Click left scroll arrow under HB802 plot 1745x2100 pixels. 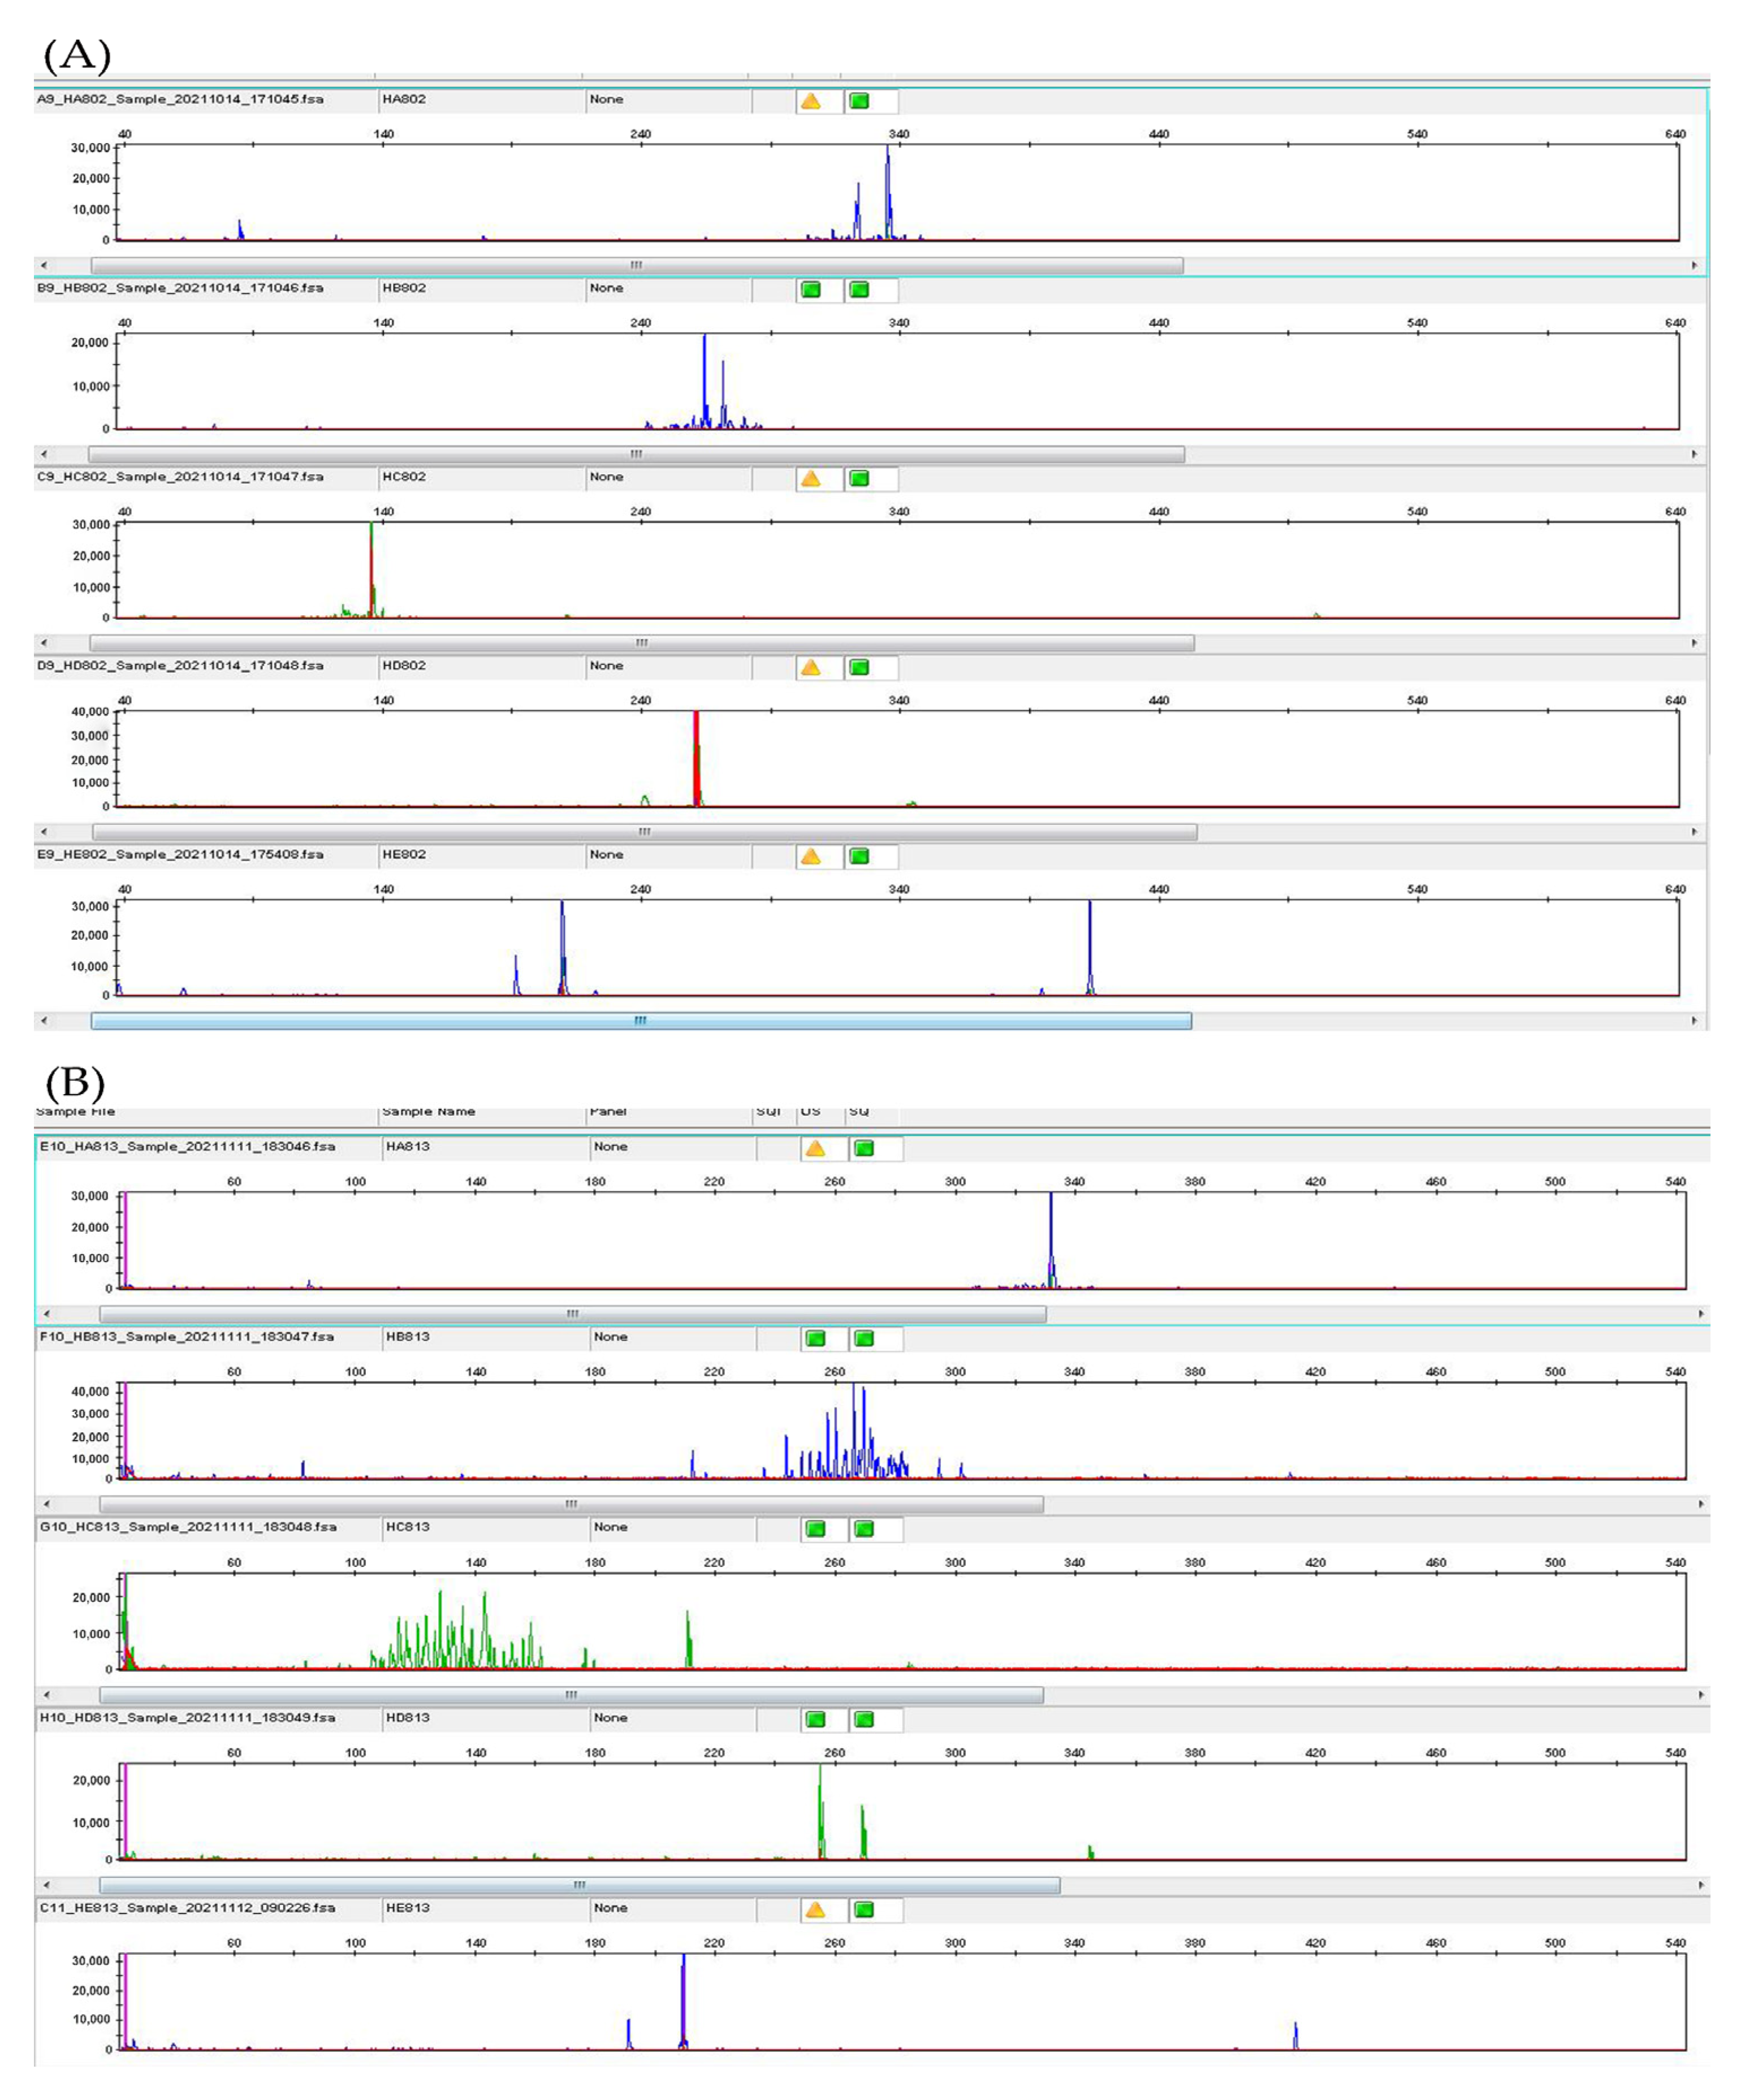43,454
